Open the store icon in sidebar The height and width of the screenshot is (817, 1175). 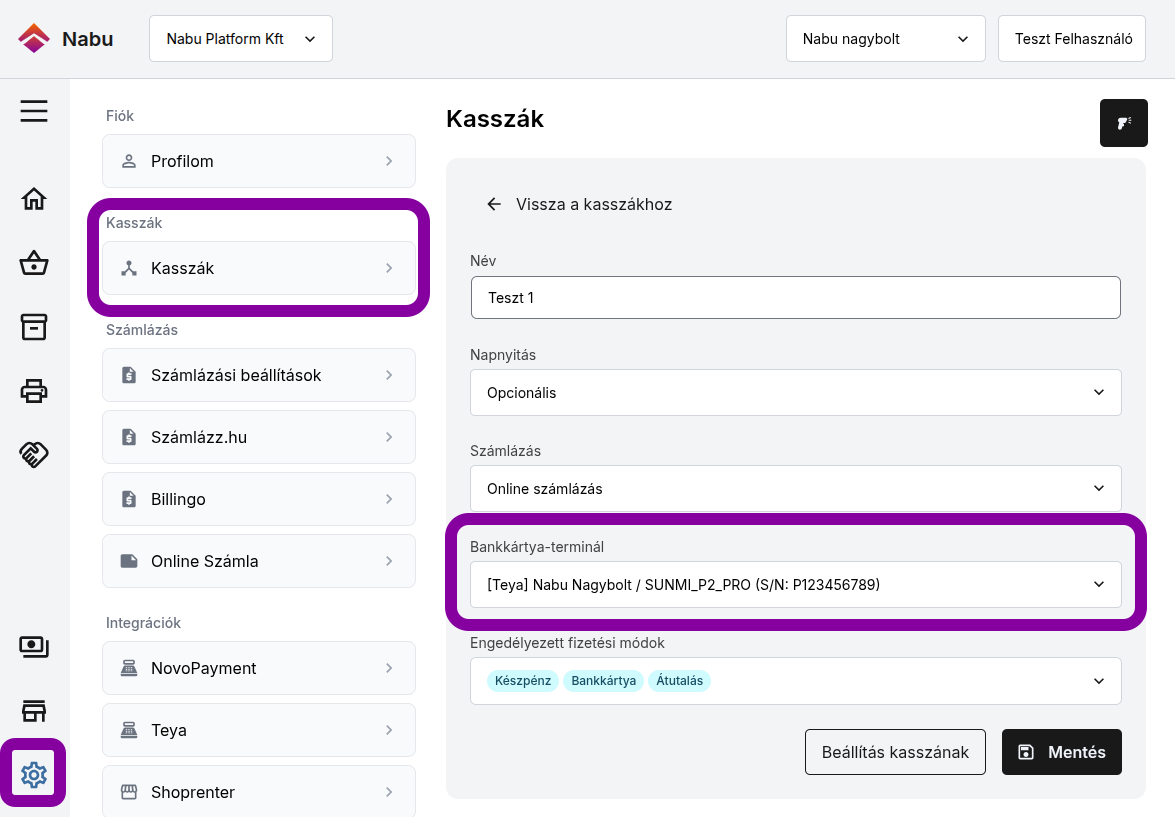pyautogui.click(x=34, y=711)
